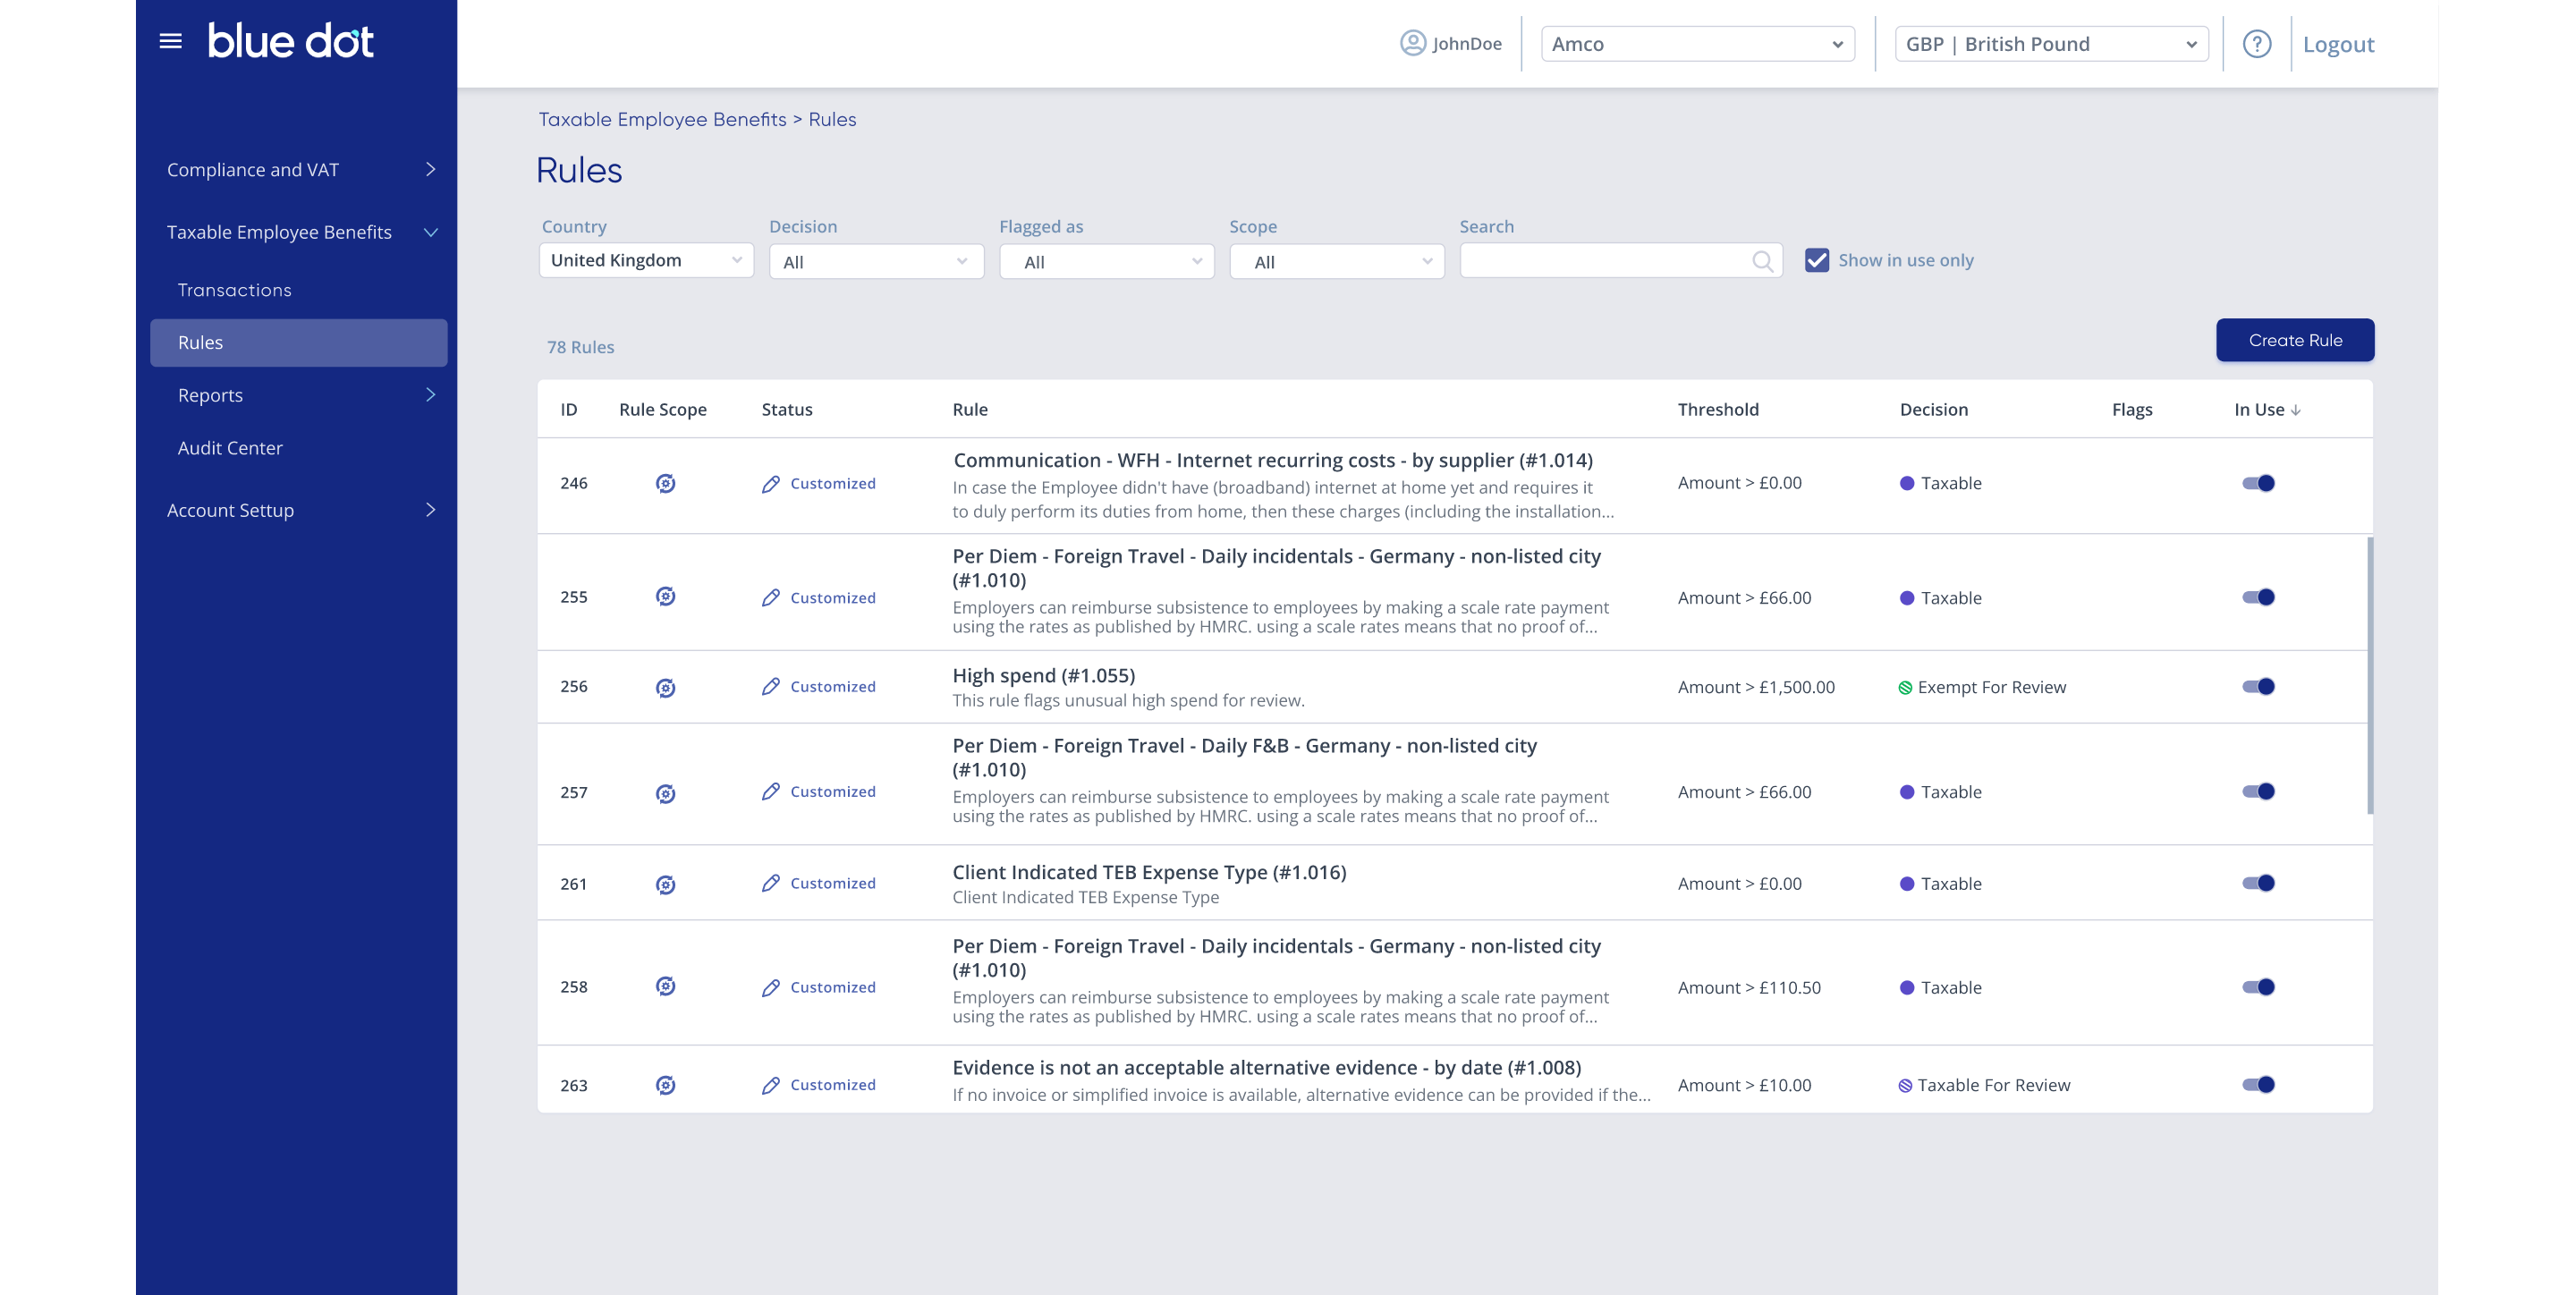Click rule scope icon for rule 246
The height and width of the screenshot is (1295, 2576).
tap(665, 484)
